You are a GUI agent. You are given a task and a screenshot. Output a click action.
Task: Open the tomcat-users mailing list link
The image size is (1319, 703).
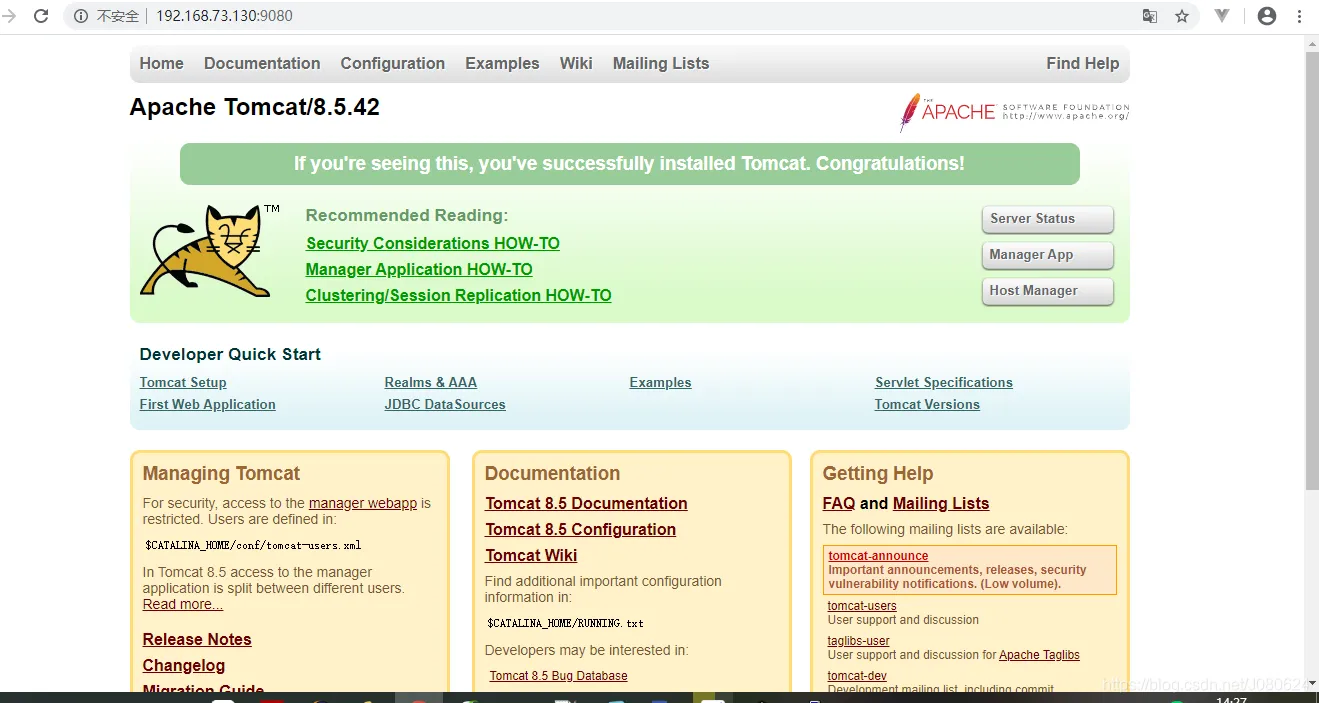click(862, 606)
